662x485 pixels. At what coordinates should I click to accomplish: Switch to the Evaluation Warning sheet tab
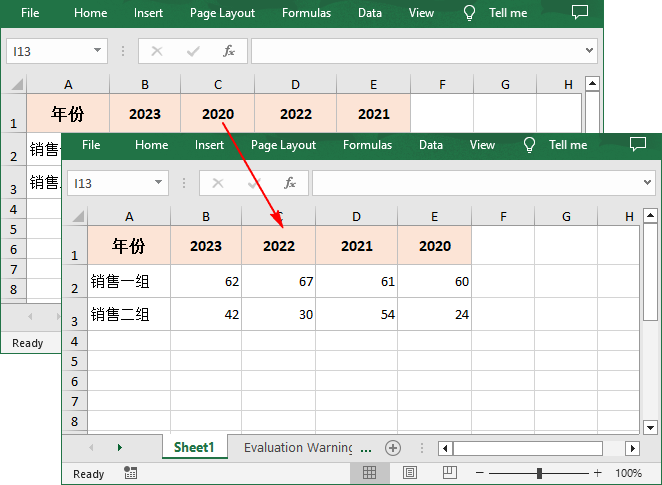[x=298, y=447]
